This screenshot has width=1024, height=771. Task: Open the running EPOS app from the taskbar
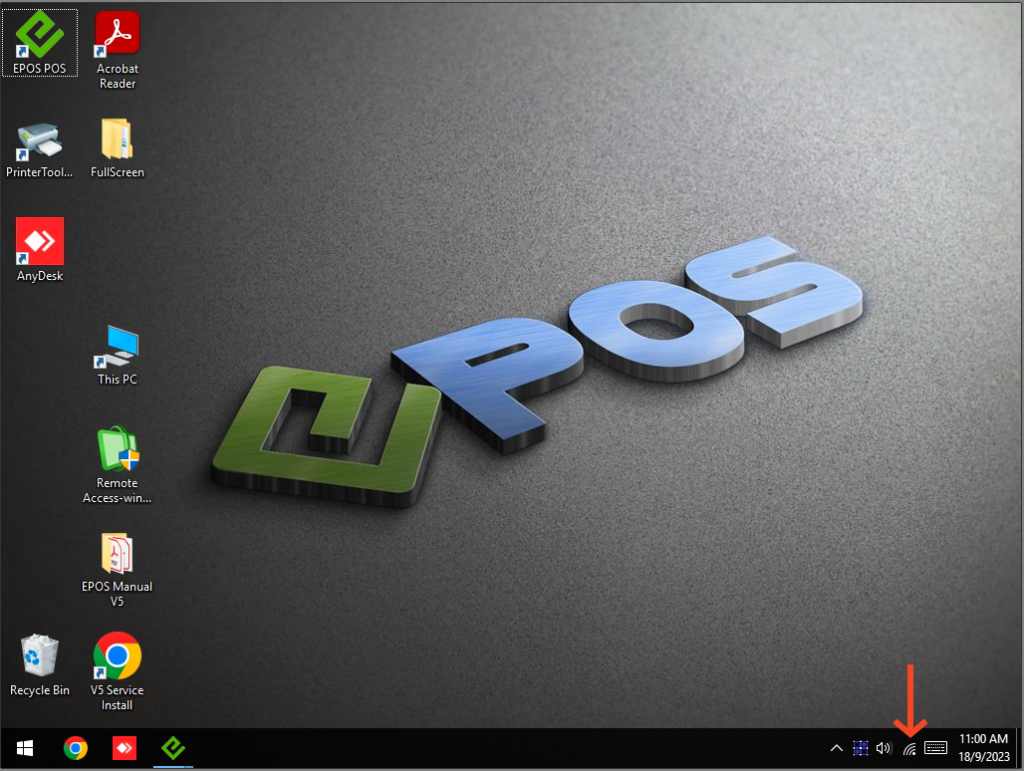point(173,747)
